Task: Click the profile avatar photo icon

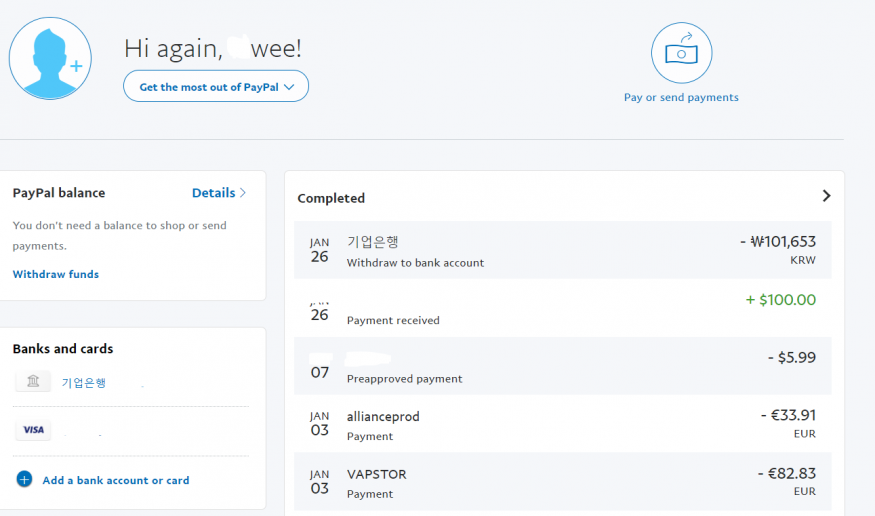Action: (x=50, y=59)
